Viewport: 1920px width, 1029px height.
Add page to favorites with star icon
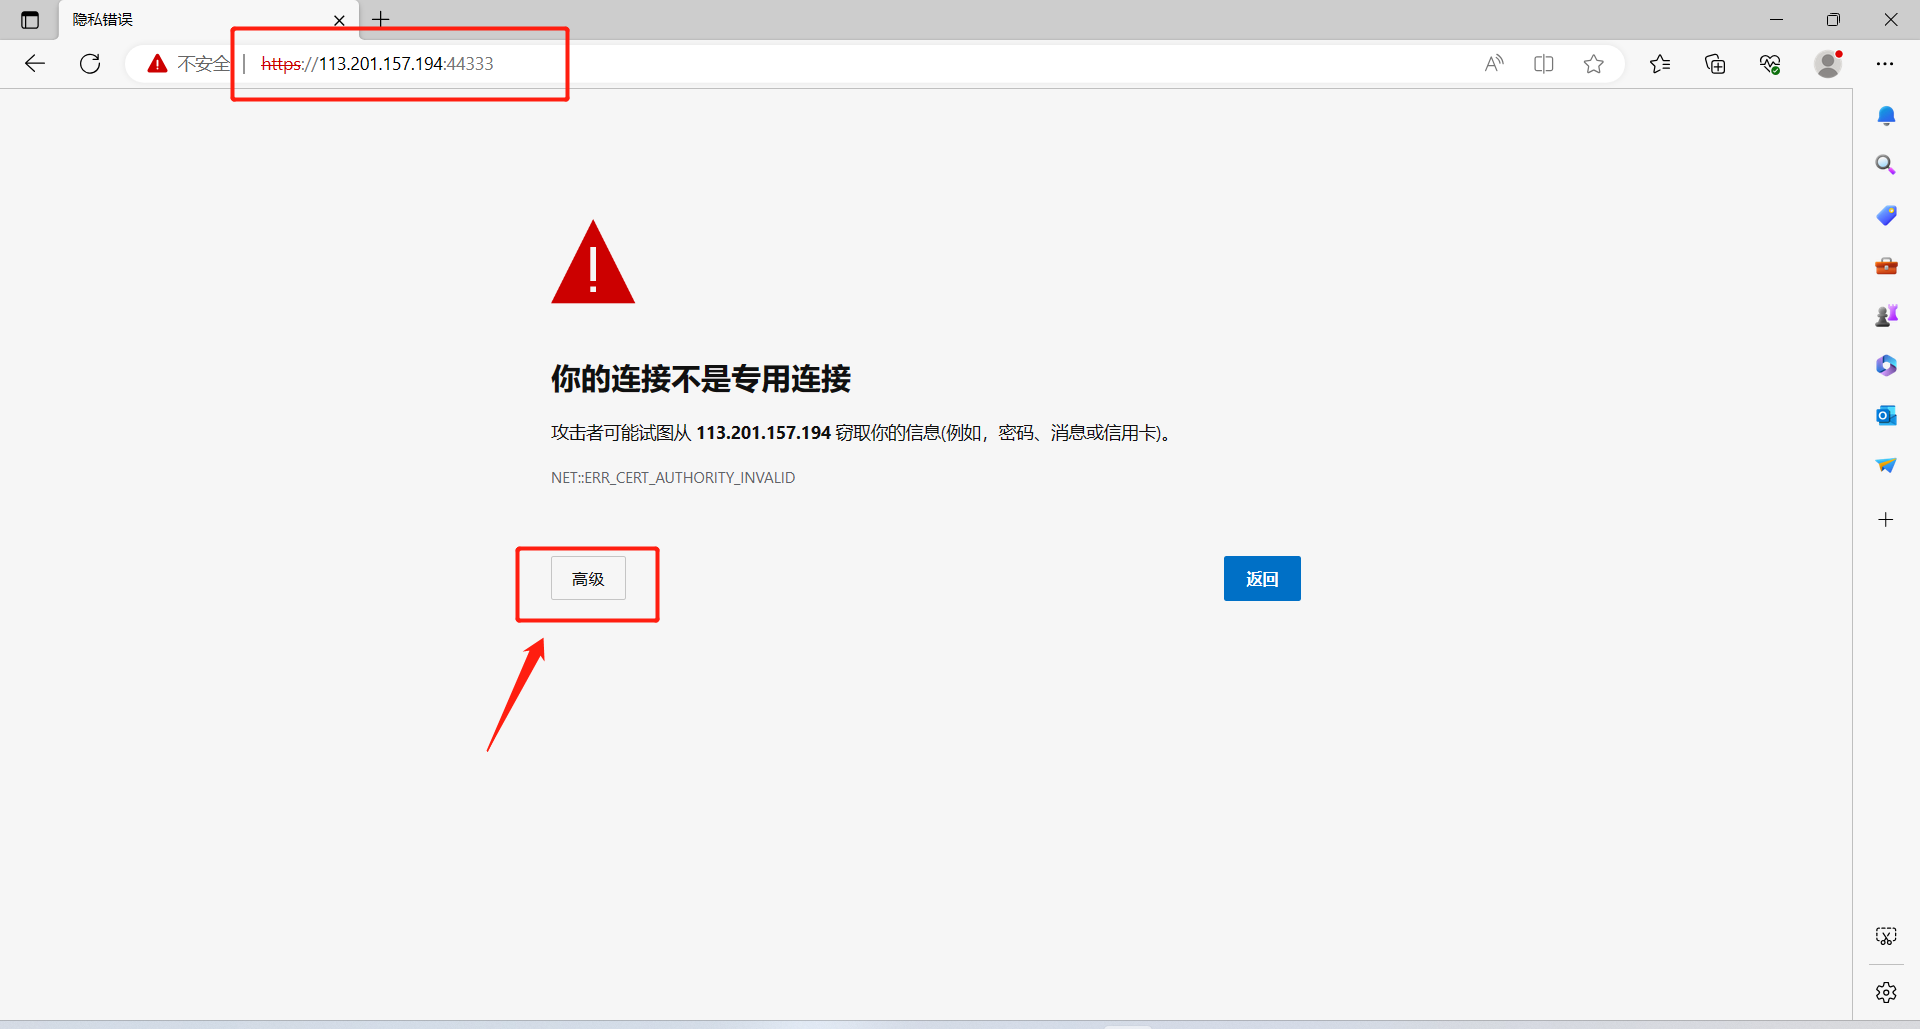point(1594,64)
